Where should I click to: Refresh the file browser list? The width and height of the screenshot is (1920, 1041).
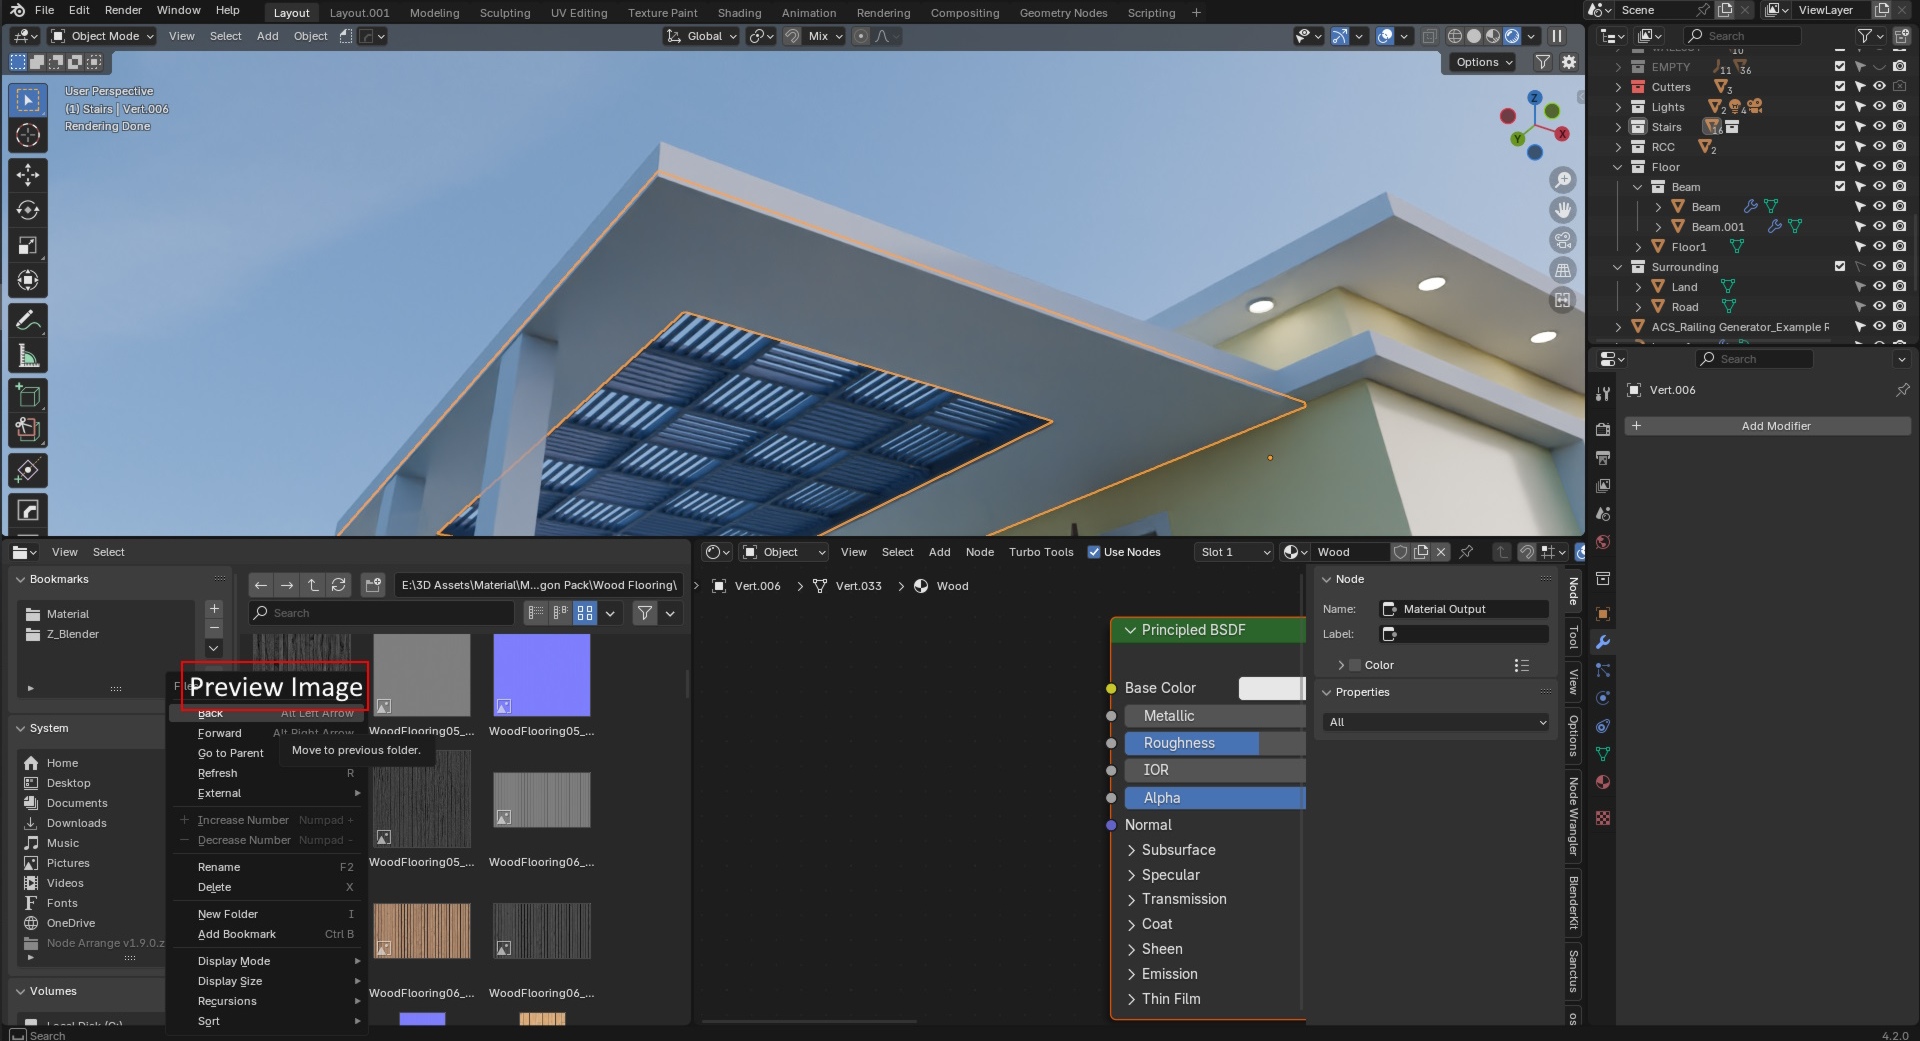tap(339, 585)
